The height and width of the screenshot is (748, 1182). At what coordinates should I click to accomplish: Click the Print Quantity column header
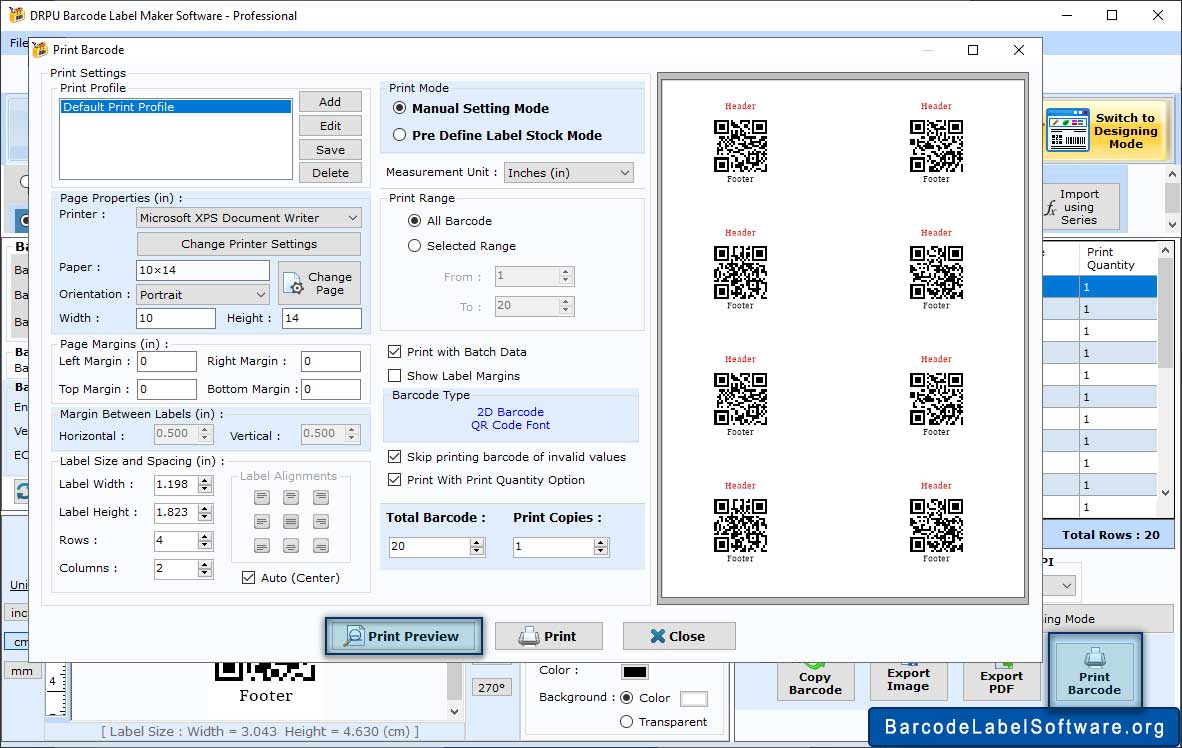point(1117,259)
